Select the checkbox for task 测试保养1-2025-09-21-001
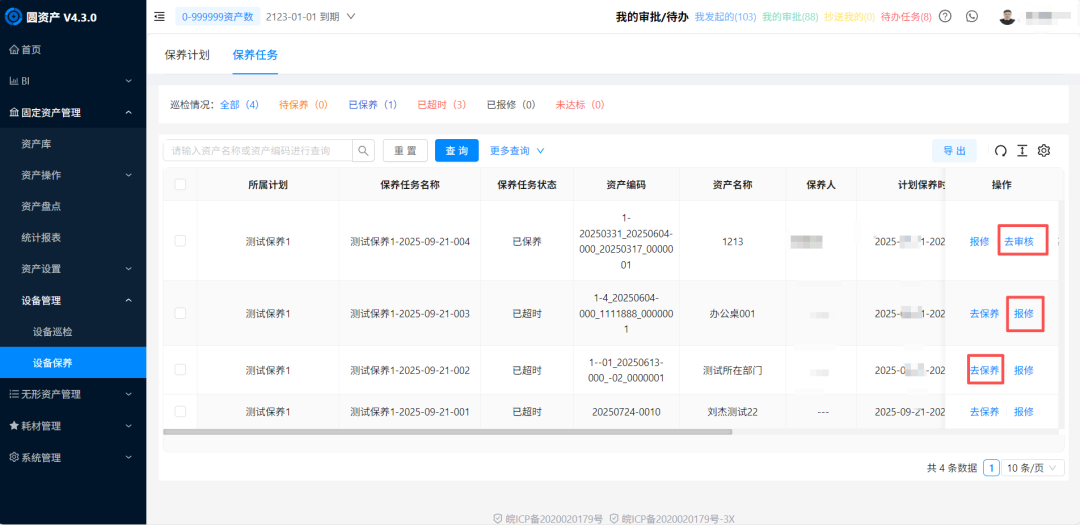 pyautogui.click(x=180, y=411)
